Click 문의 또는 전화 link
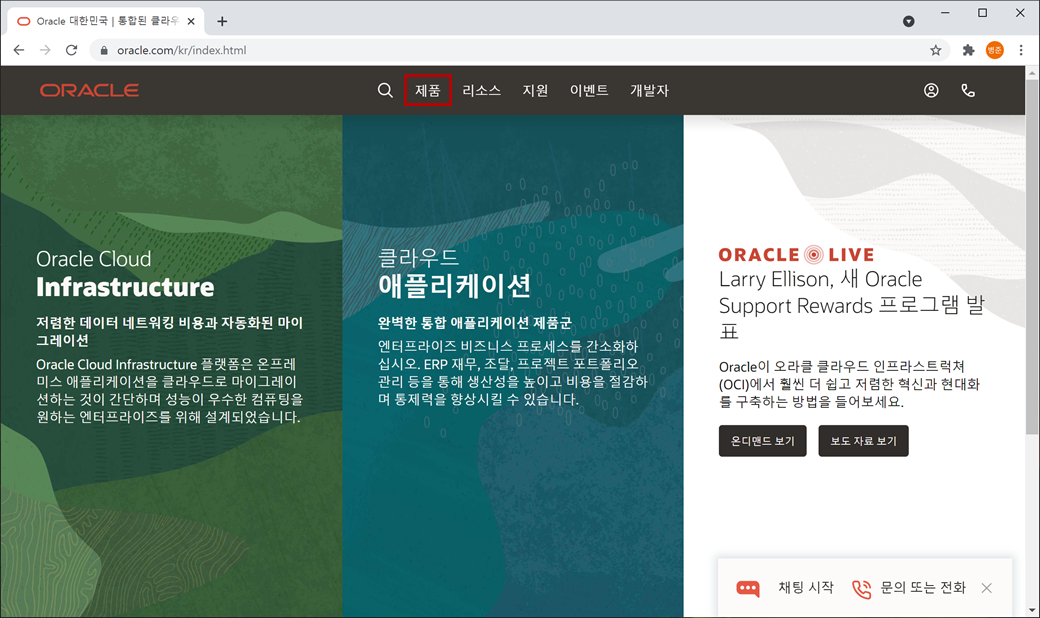Viewport: 1040px width, 618px height. [923, 587]
